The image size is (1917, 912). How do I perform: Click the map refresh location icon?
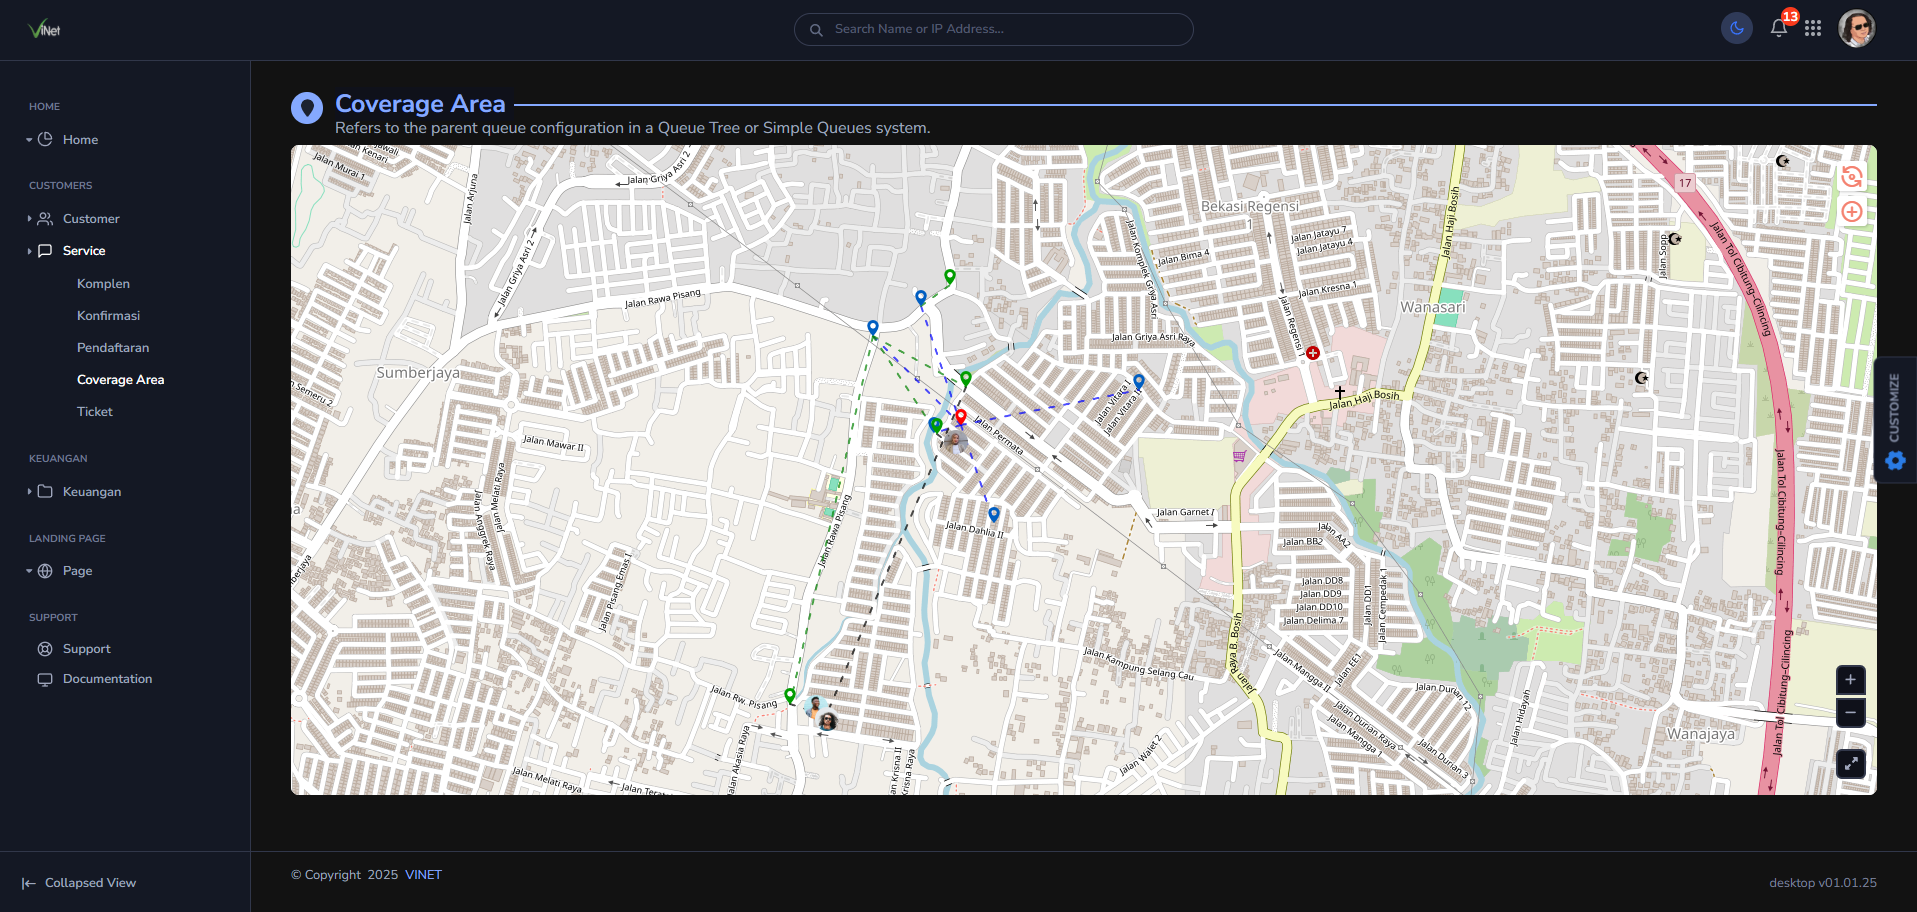click(1851, 177)
